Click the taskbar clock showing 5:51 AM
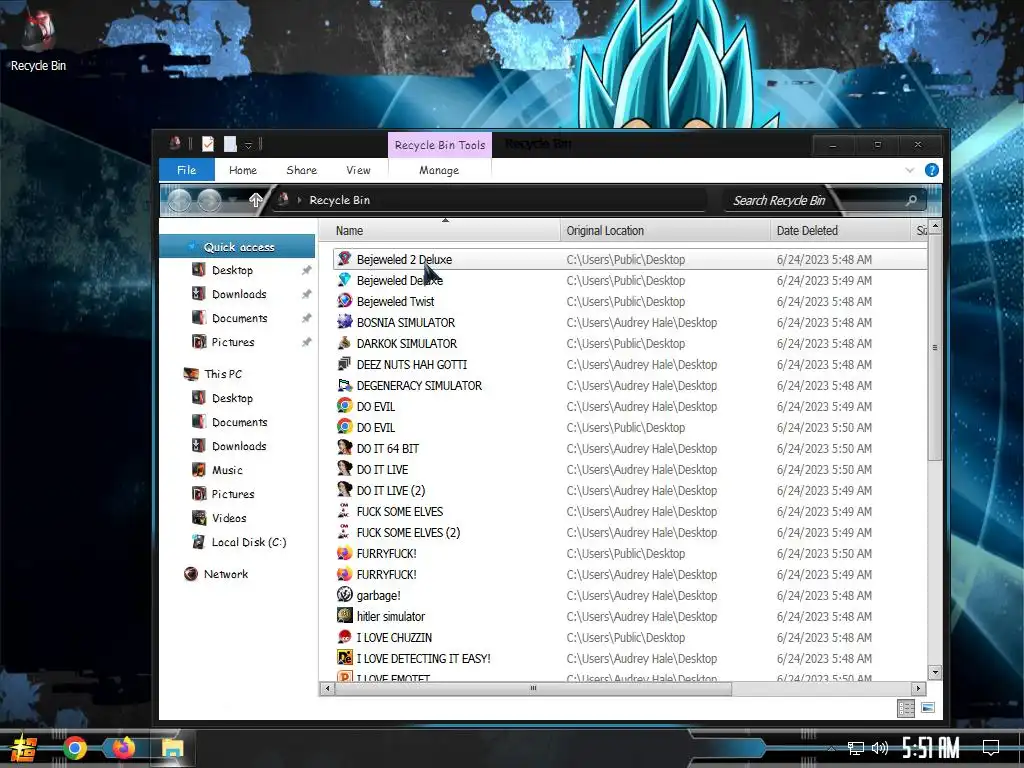1024x768 pixels. click(931, 748)
